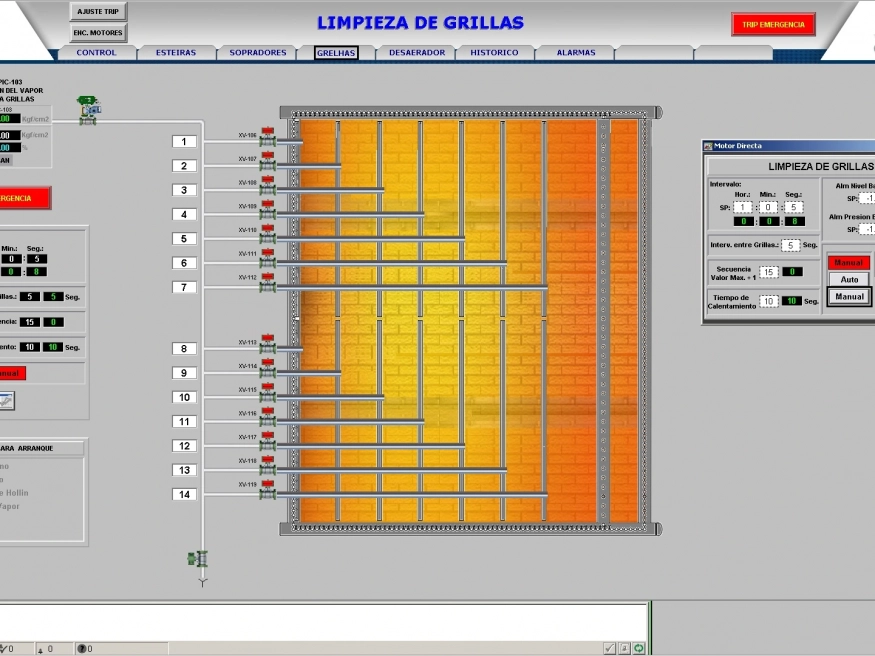875x656 pixels.
Task: Click the XV-106 valve icon
Action: (267, 143)
